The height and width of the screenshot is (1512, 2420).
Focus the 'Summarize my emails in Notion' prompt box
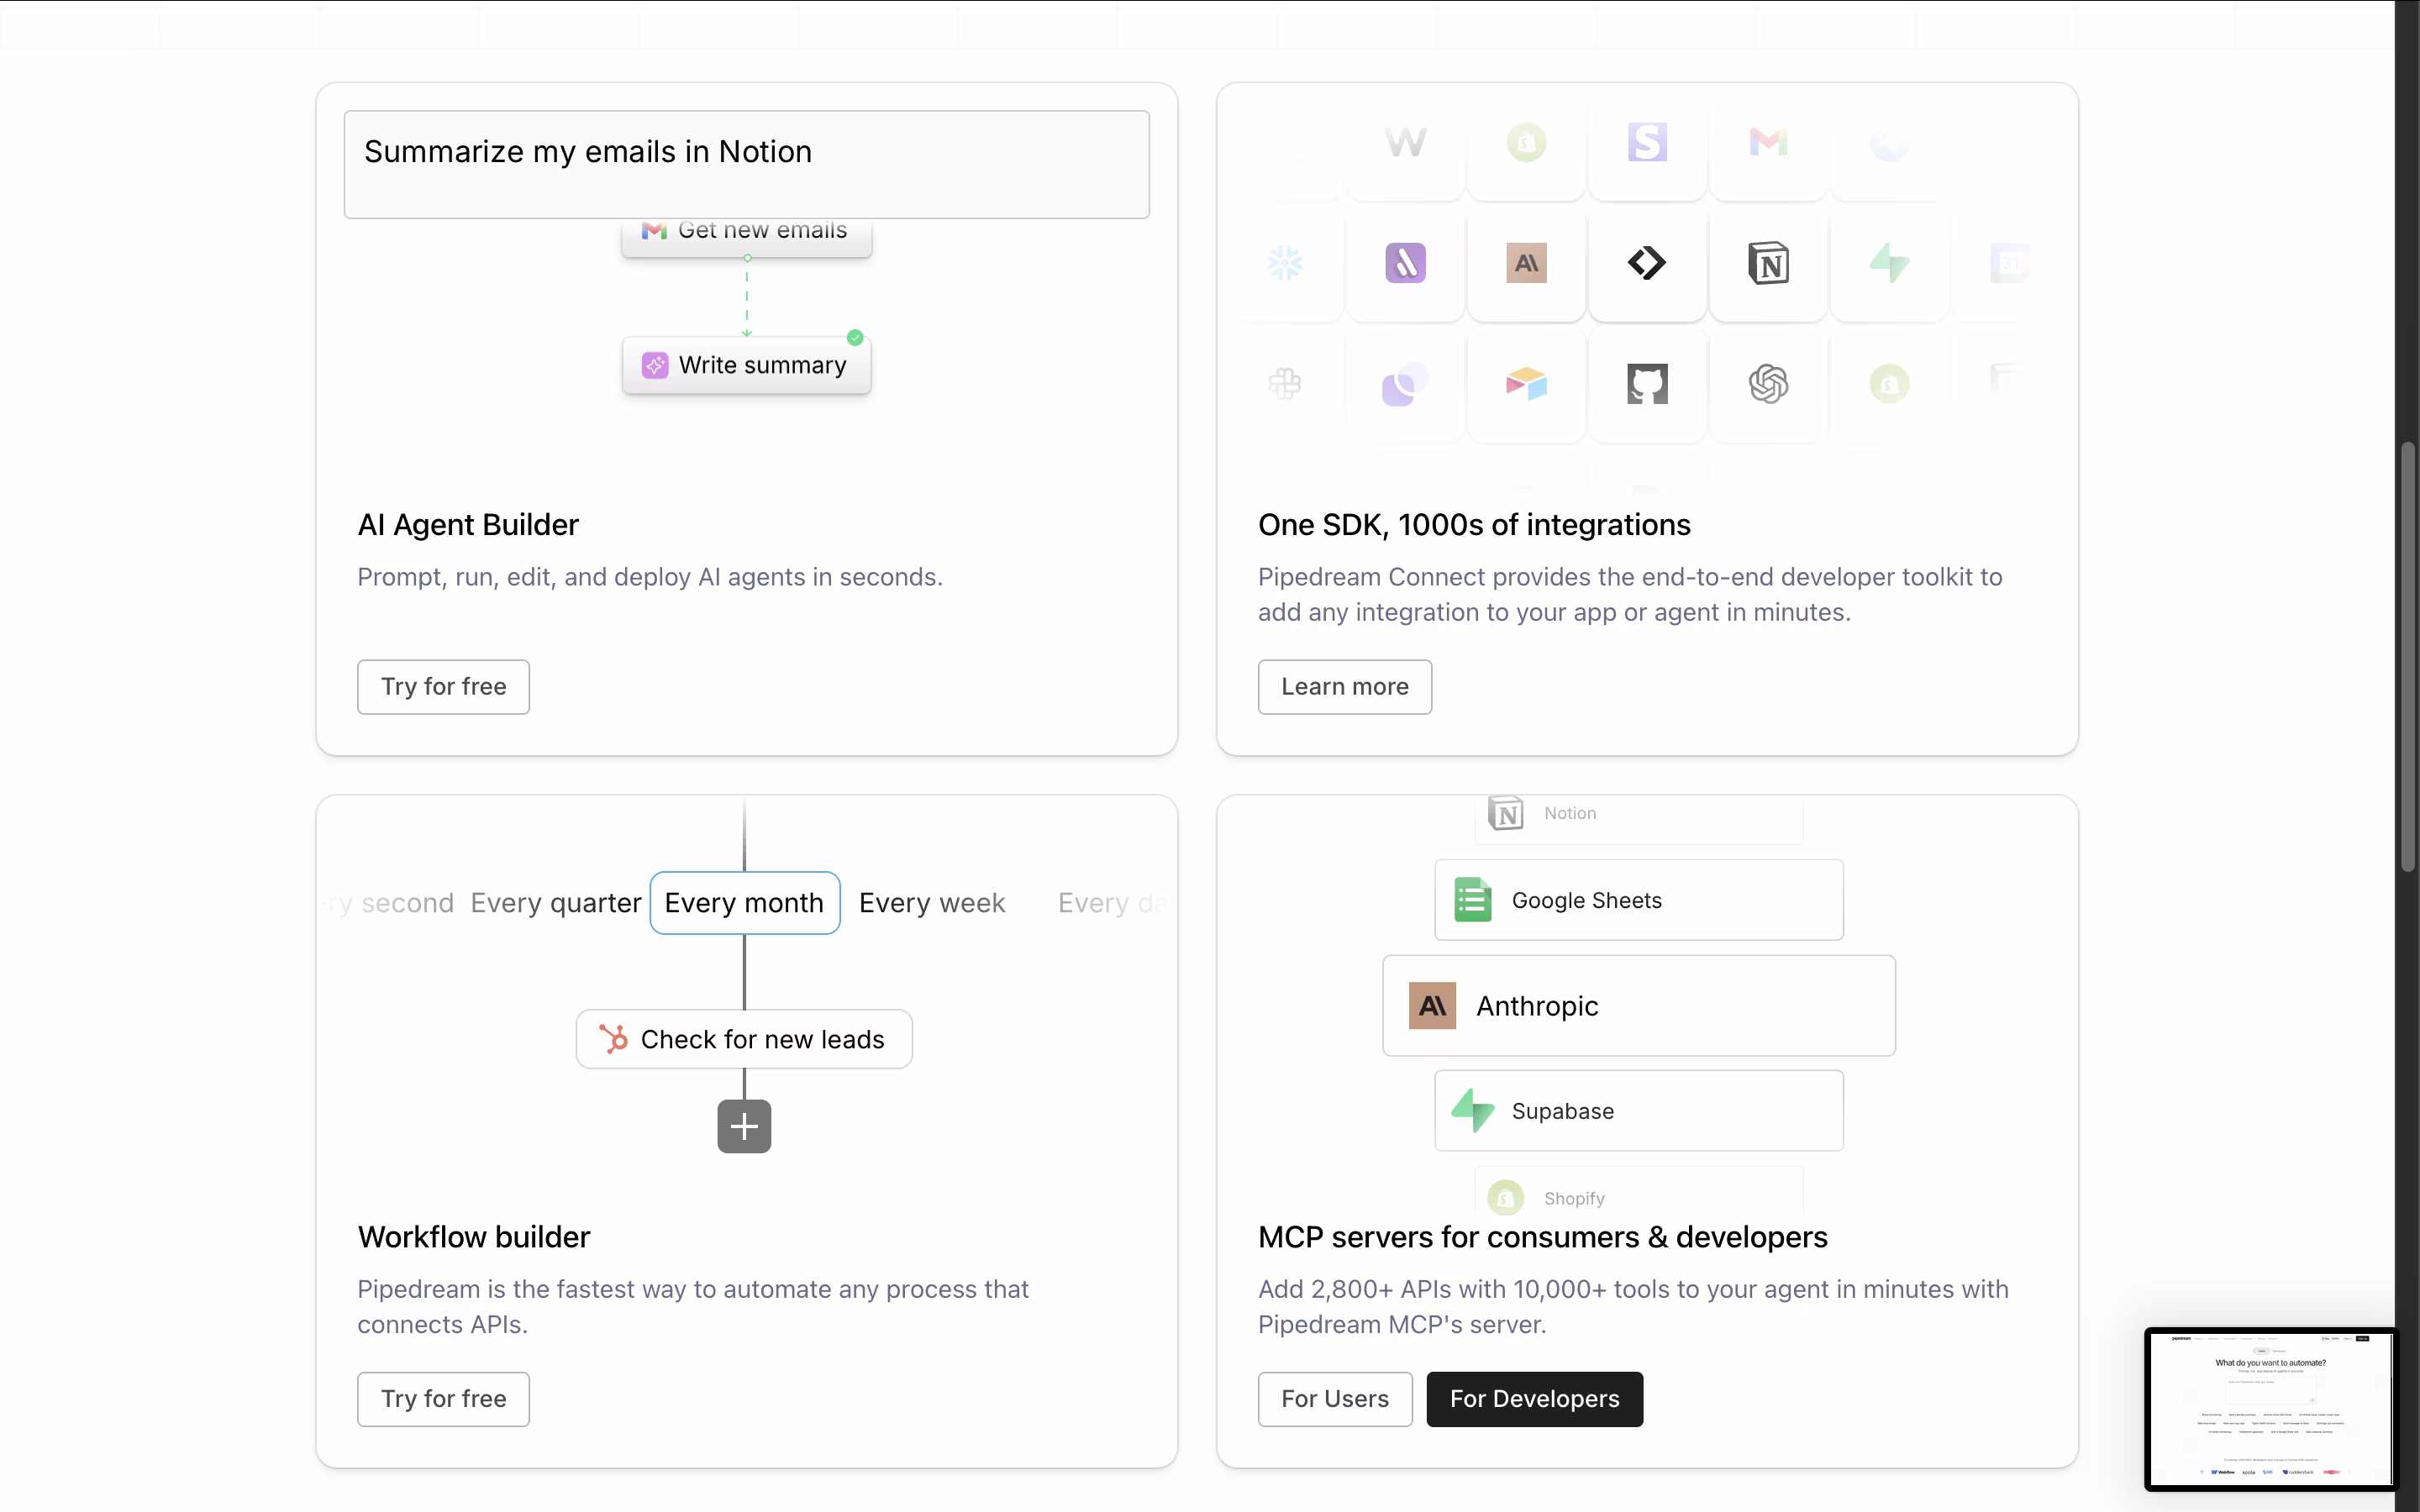click(x=746, y=164)
